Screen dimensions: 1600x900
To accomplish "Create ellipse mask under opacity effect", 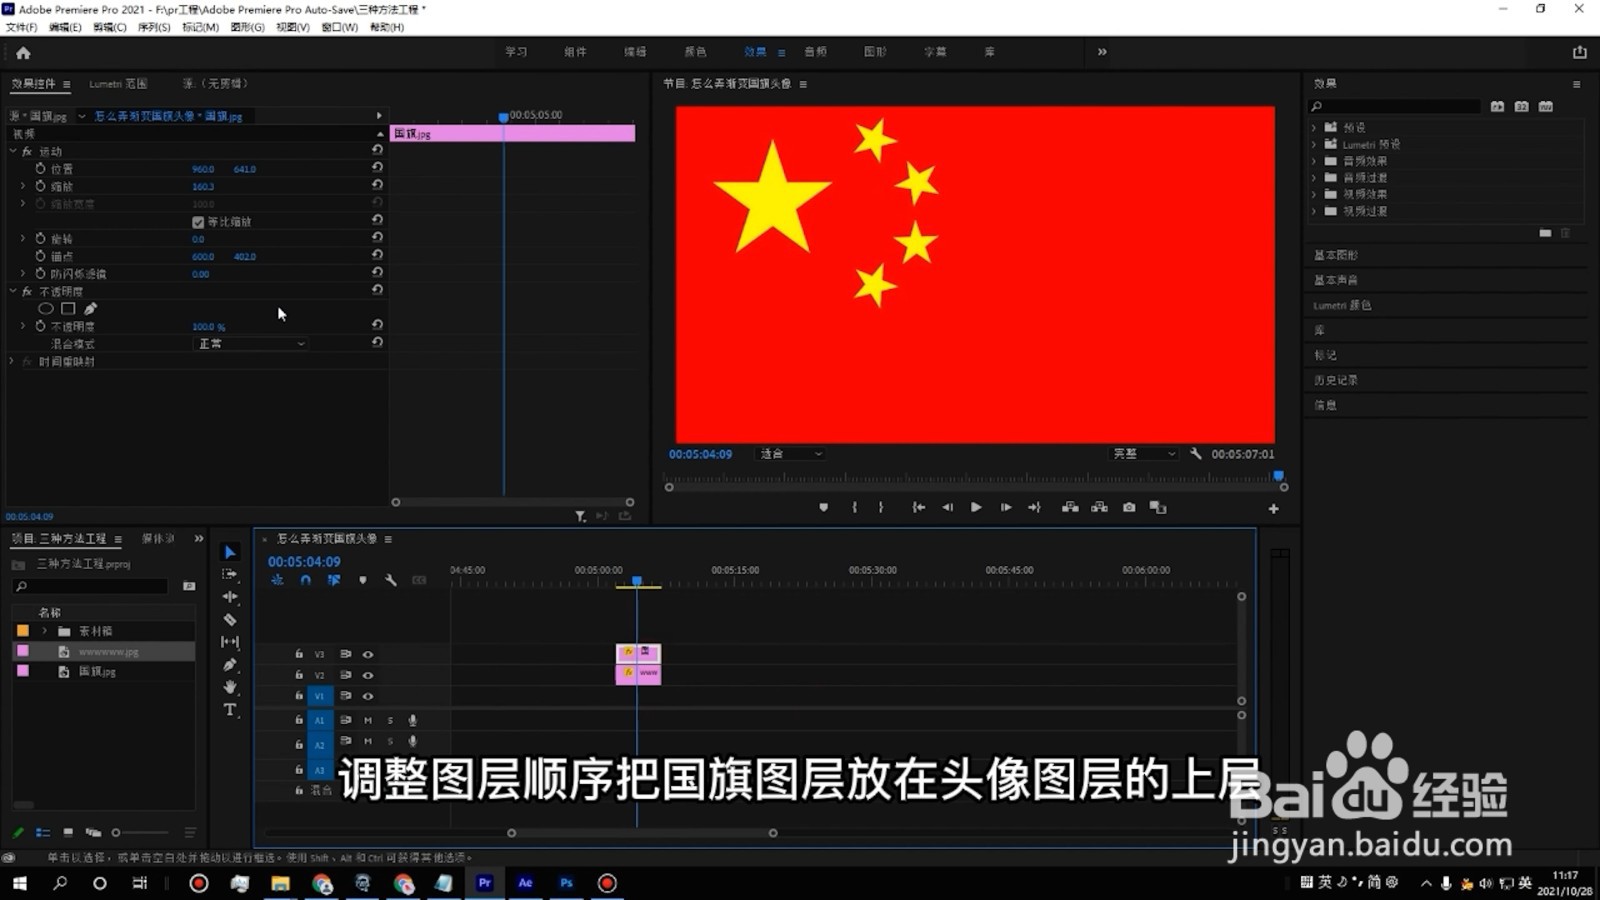I will [x=46, y=309].
